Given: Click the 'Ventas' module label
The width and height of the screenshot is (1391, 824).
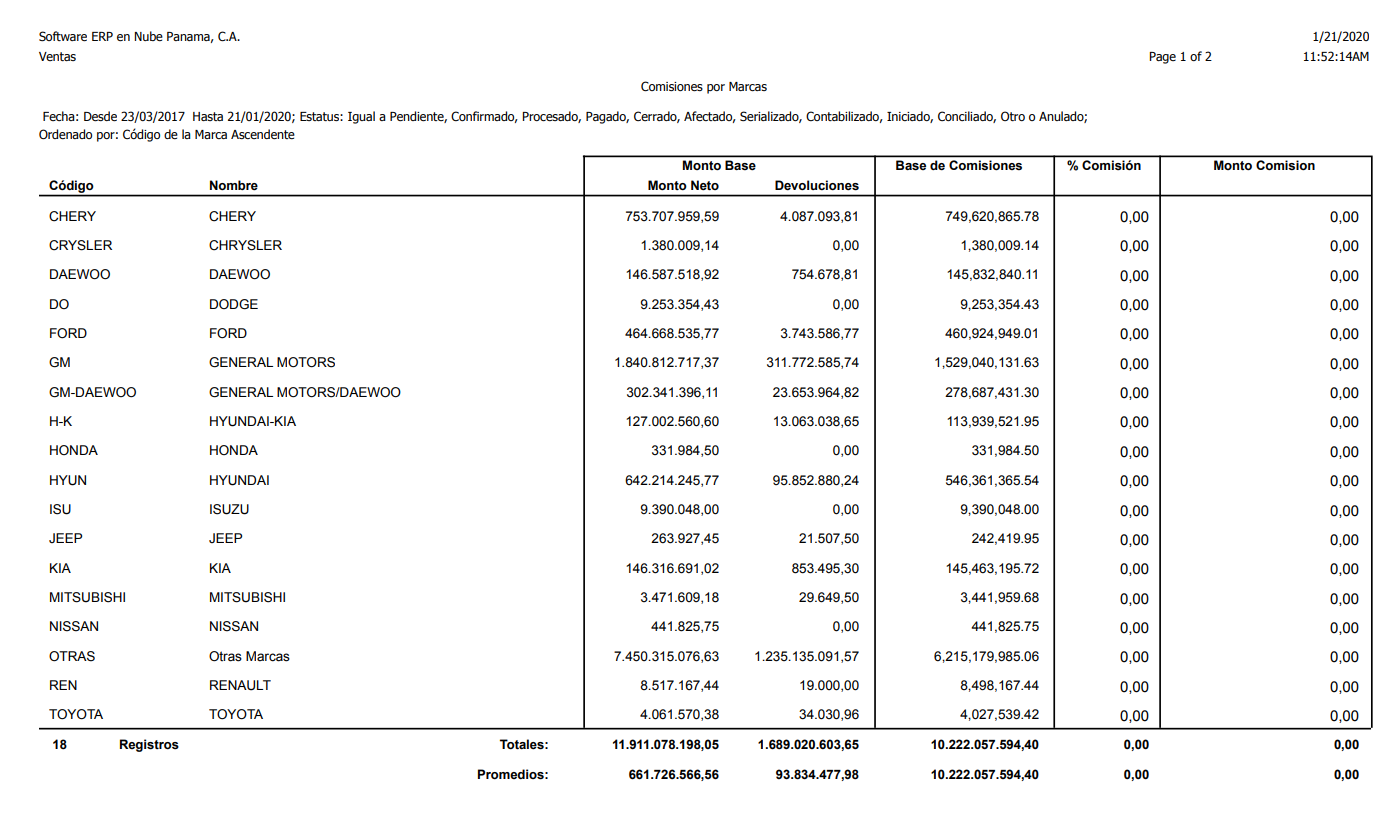Looking at the screenshot, I should pyautogui.click(x=57, y=57).
